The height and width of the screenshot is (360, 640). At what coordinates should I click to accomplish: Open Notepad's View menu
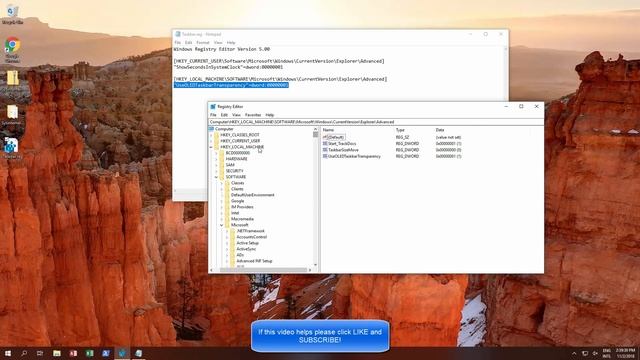218,42
